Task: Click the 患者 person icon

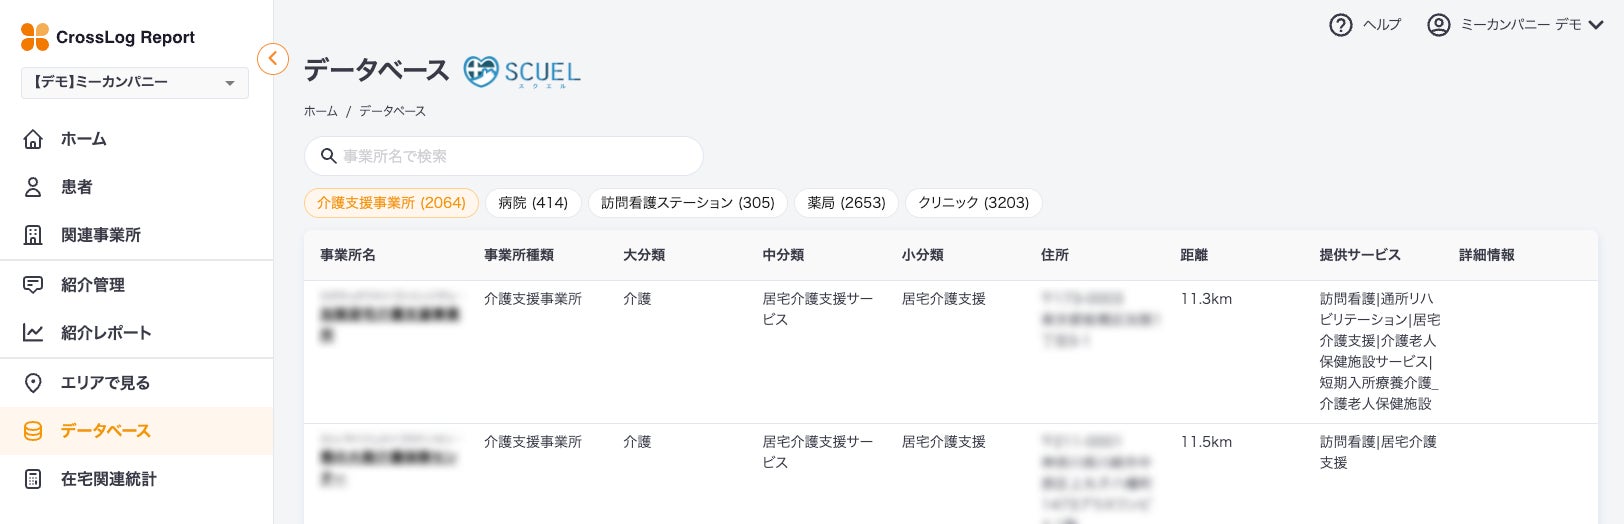Action: coord(33,187)
